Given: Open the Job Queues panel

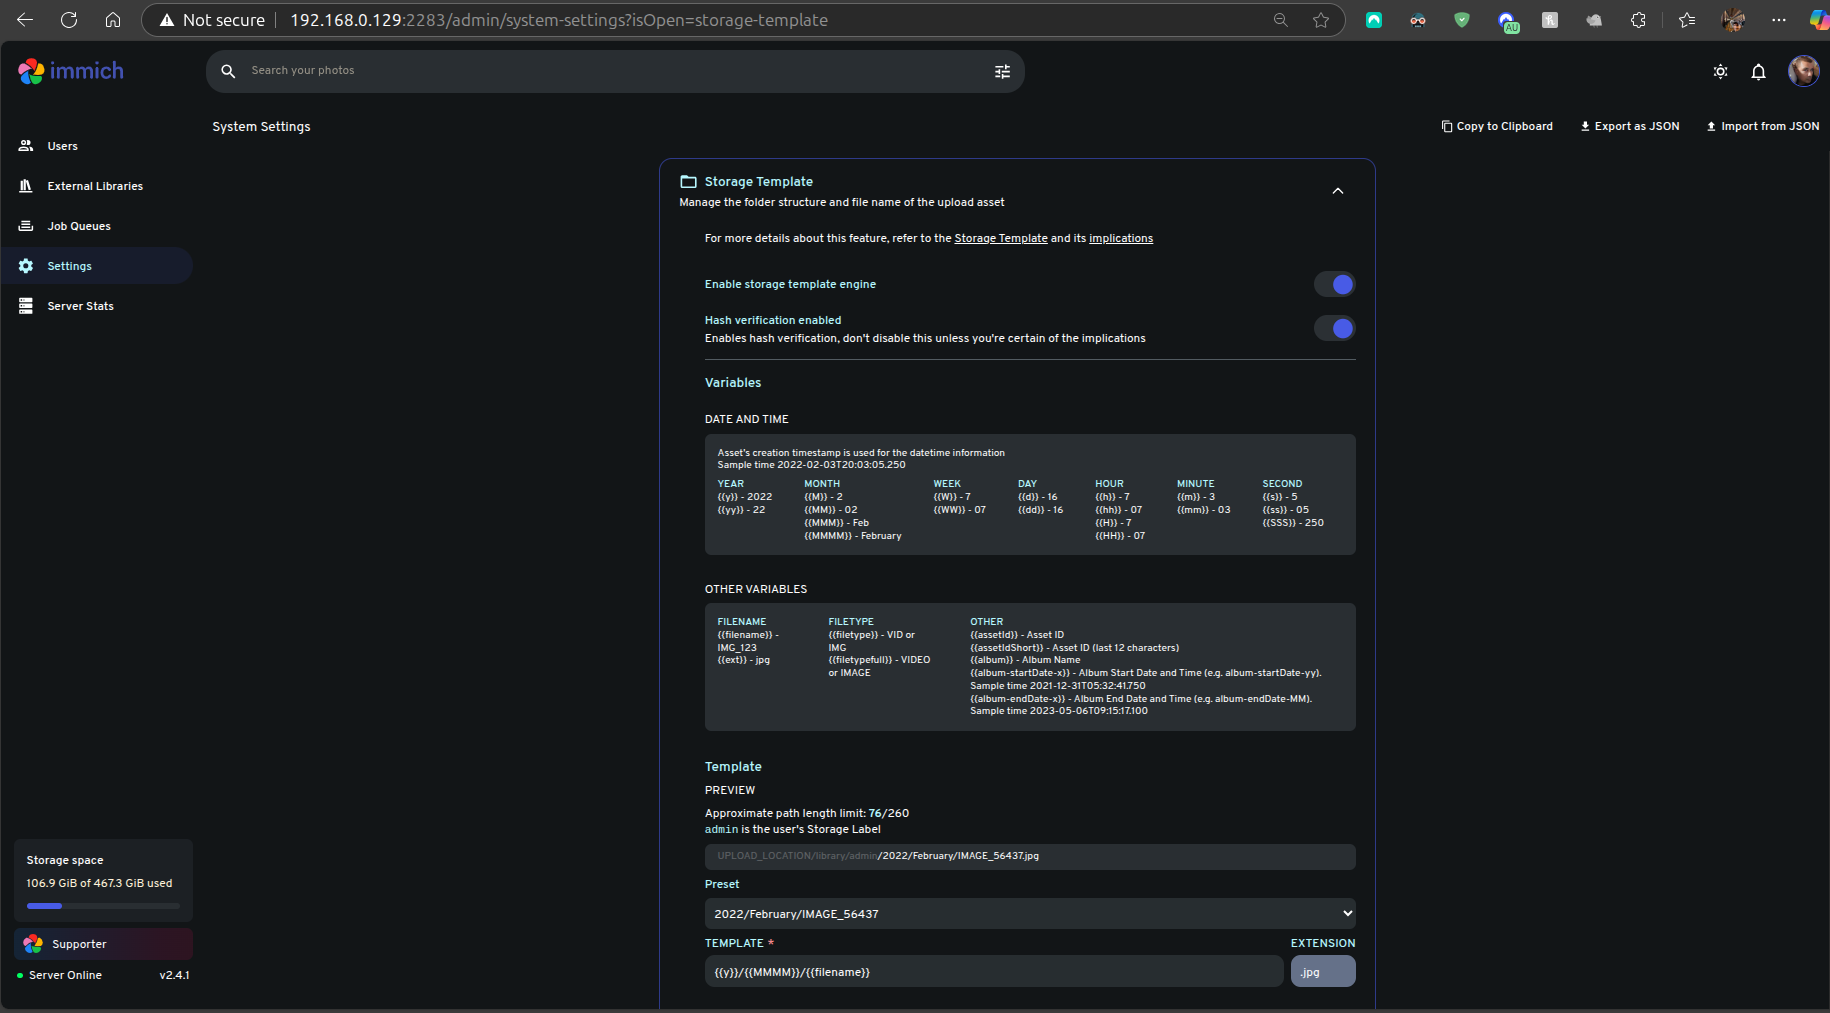Looking at the screenshot, I should click(x=78, y=226).
